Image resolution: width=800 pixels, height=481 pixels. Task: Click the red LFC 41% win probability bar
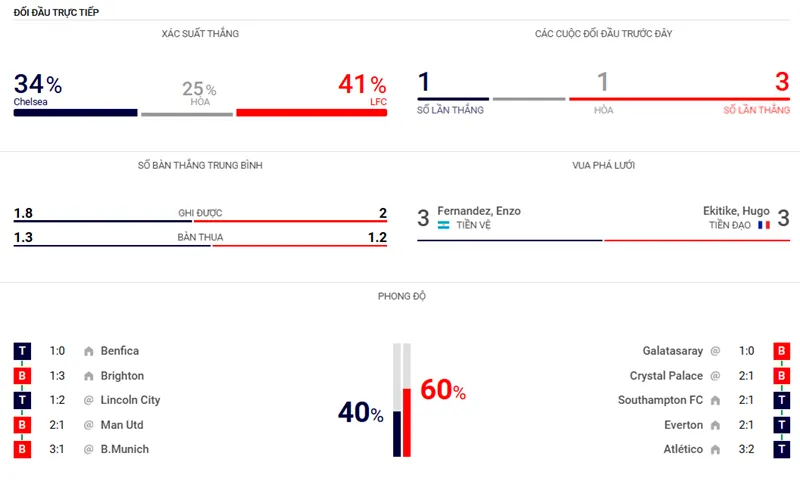311,113
